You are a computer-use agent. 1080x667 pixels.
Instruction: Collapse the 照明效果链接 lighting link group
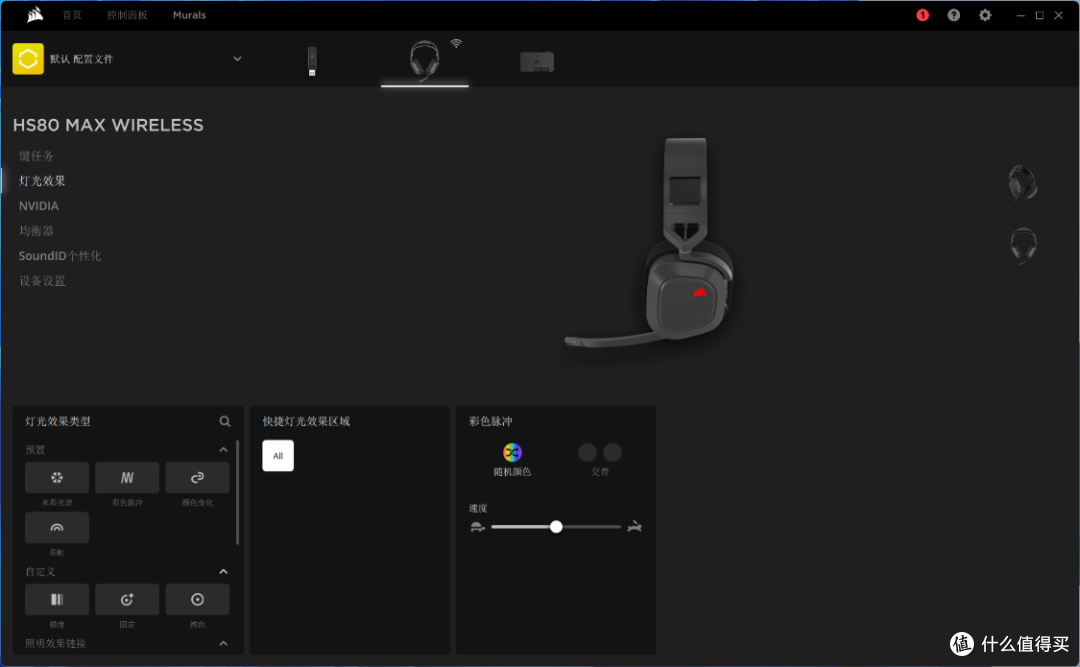223,643
